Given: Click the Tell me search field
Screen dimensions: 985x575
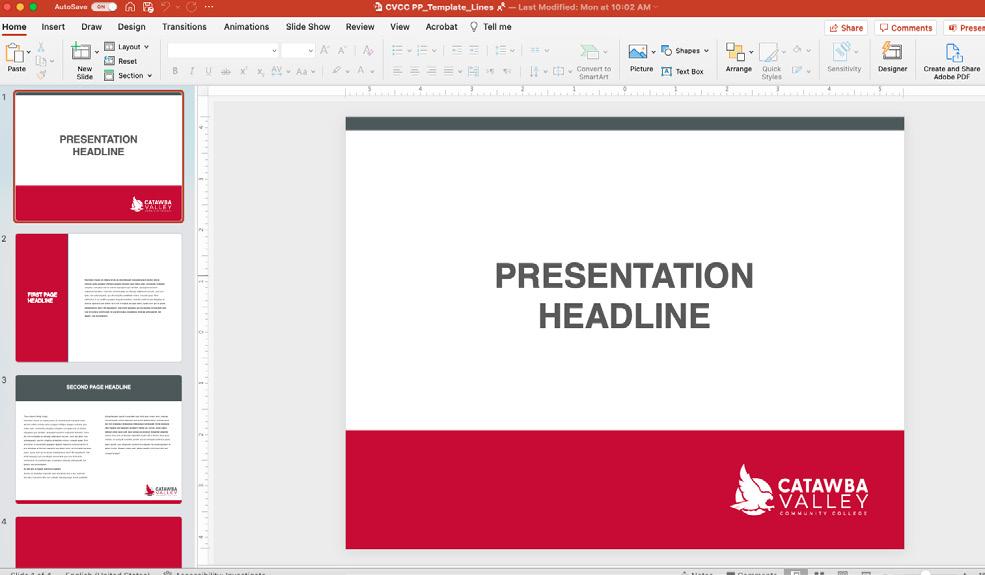Looking at the screenshot, I should (x=491, y=27).
